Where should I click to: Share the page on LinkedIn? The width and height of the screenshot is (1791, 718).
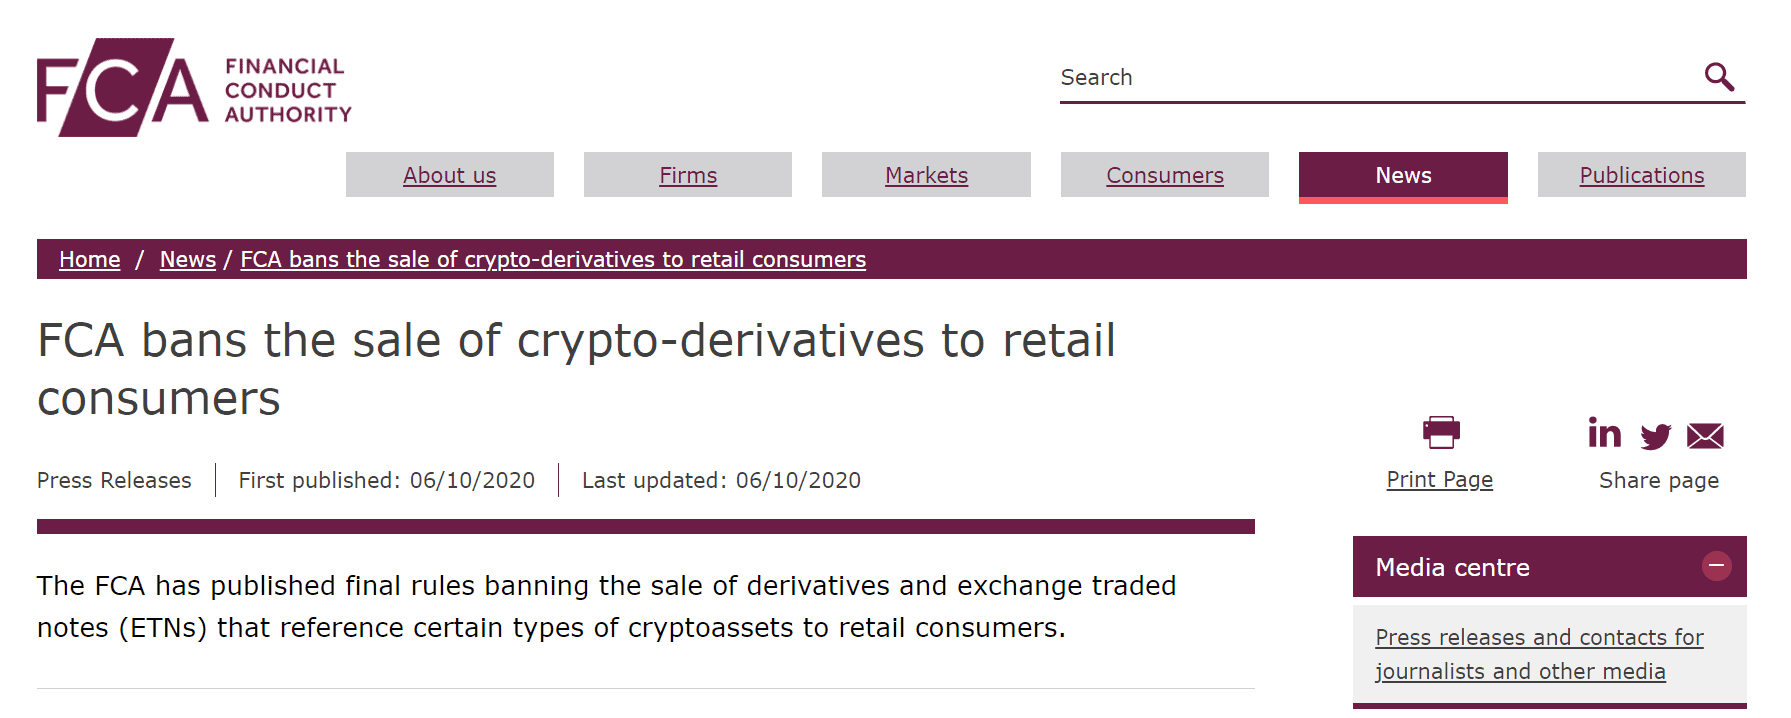[1604, 433]
